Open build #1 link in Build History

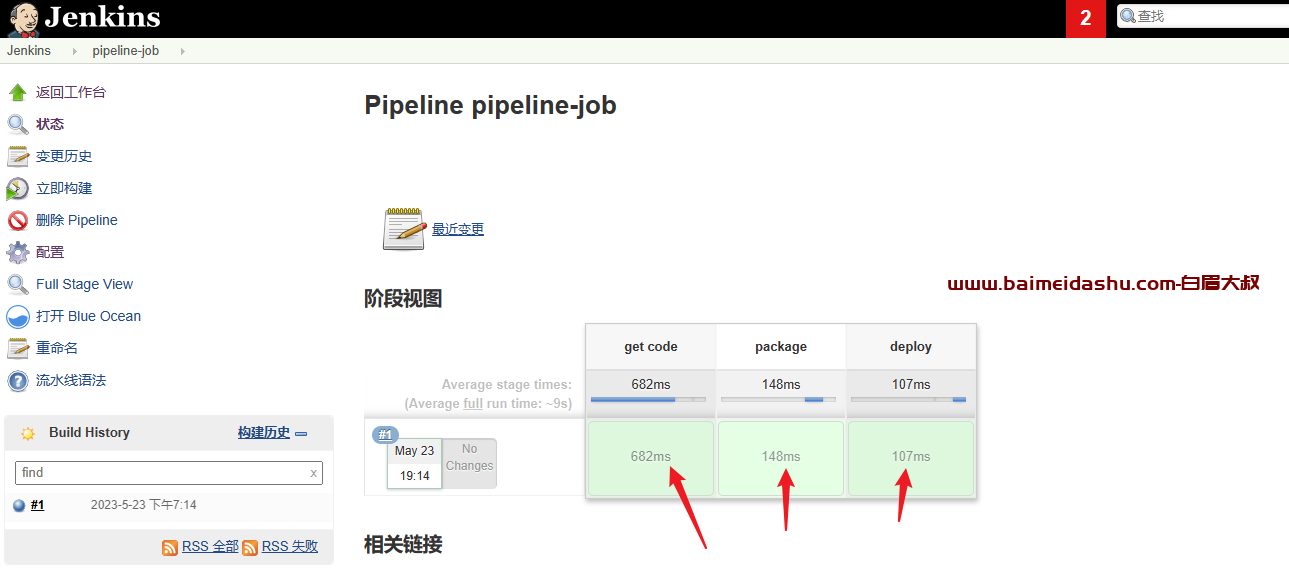(38, 505)
